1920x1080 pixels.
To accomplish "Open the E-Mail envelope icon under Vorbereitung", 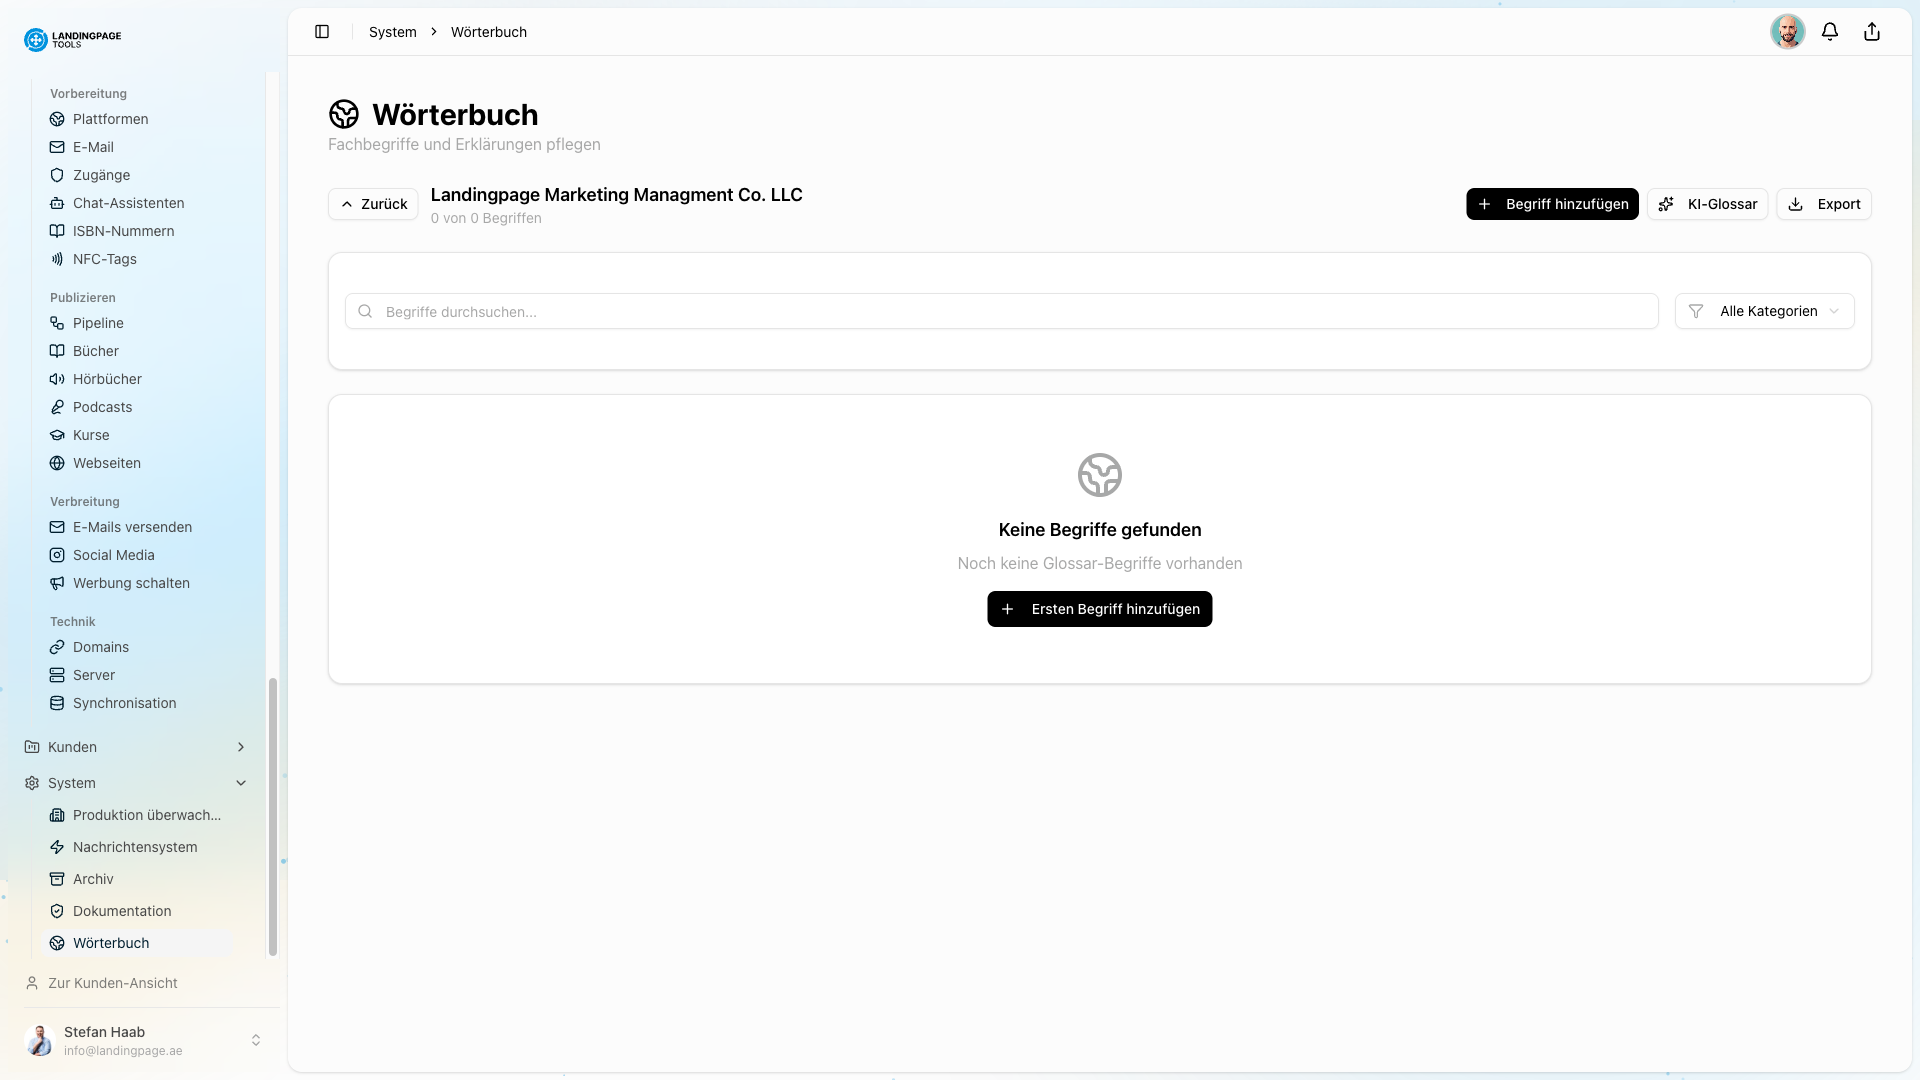I will tap(57, 147).
